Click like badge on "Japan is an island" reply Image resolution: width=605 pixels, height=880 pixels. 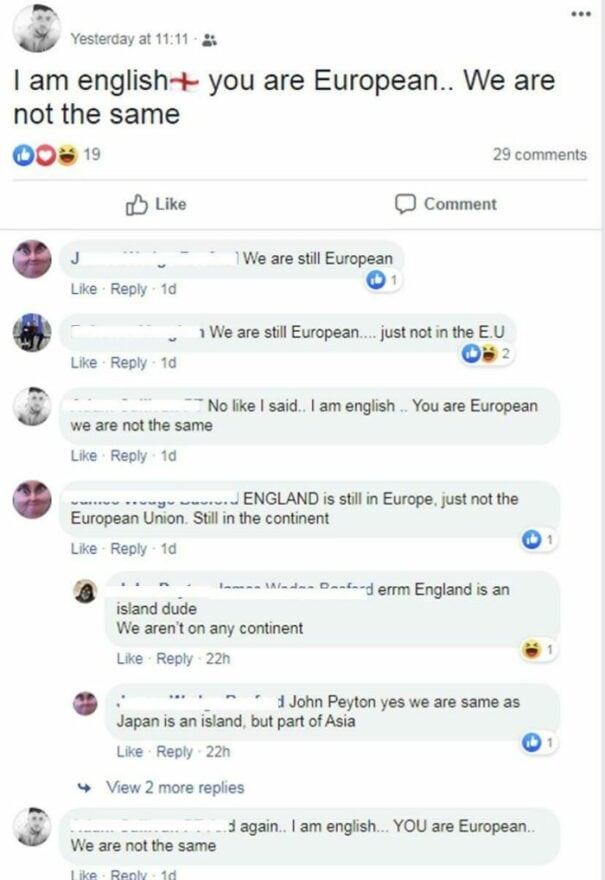point(539,743)
